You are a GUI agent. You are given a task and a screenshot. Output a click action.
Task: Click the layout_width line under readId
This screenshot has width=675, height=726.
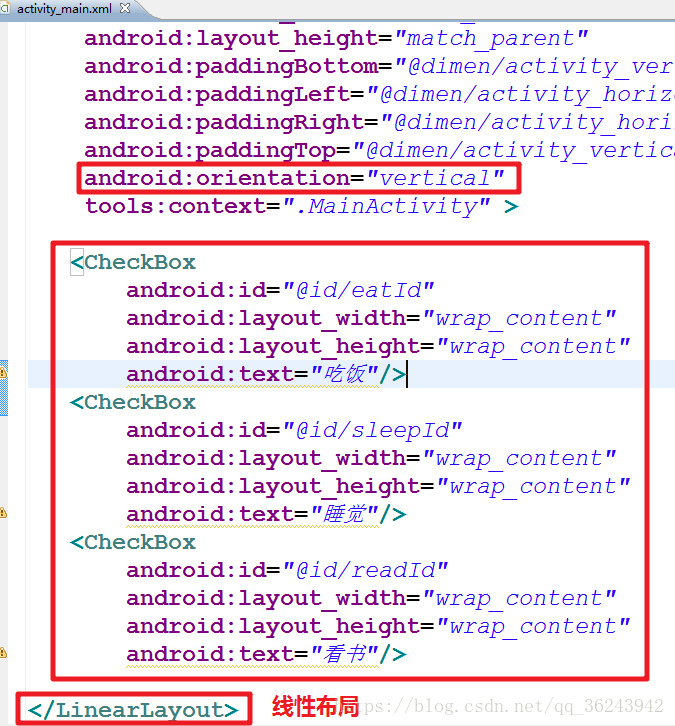click(371, 598)
